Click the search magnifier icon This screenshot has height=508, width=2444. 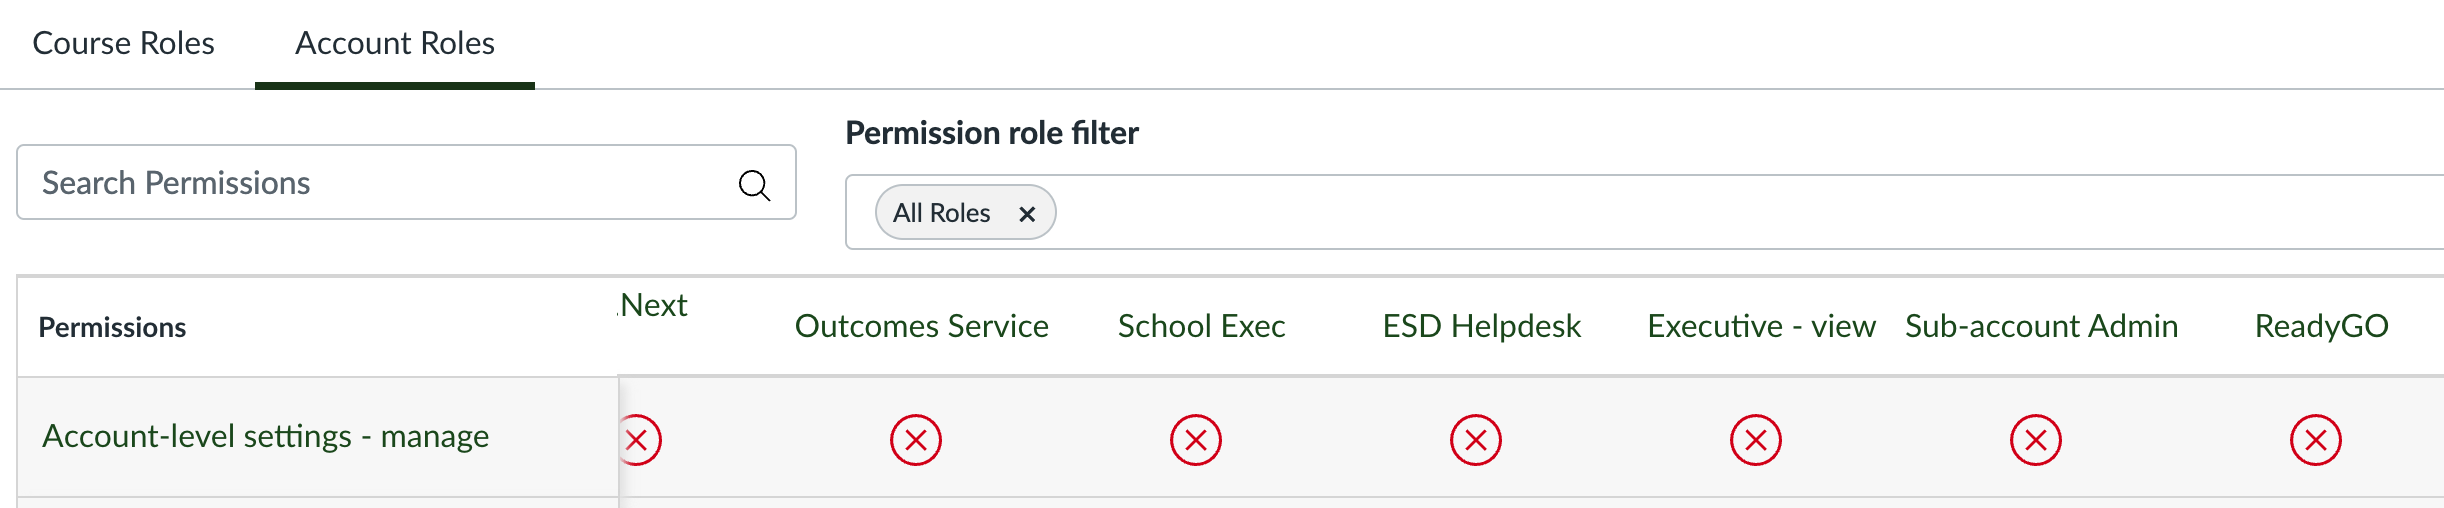754,185
